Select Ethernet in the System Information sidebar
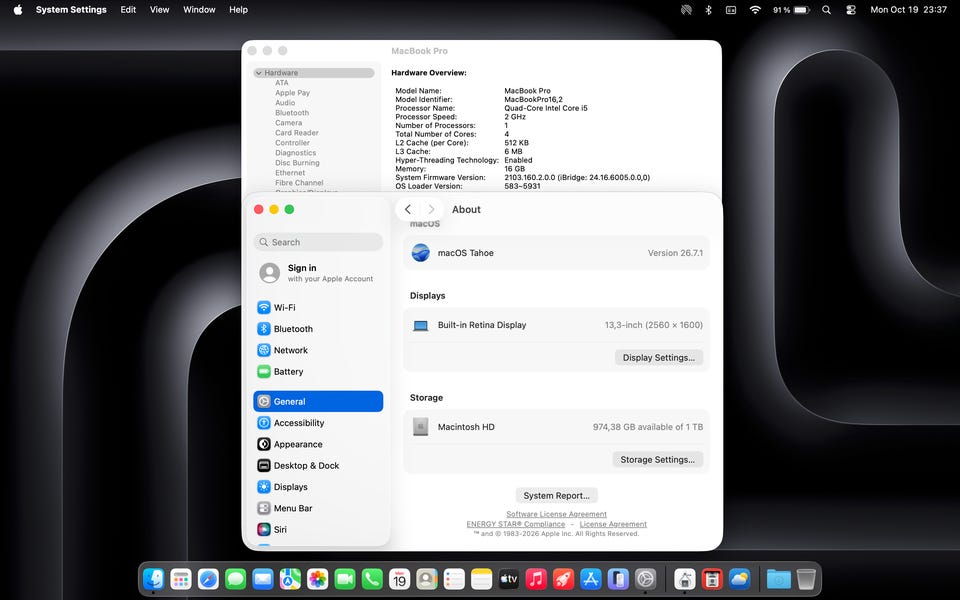Screen dimensions: 960x600 click(x=290, y=173)
